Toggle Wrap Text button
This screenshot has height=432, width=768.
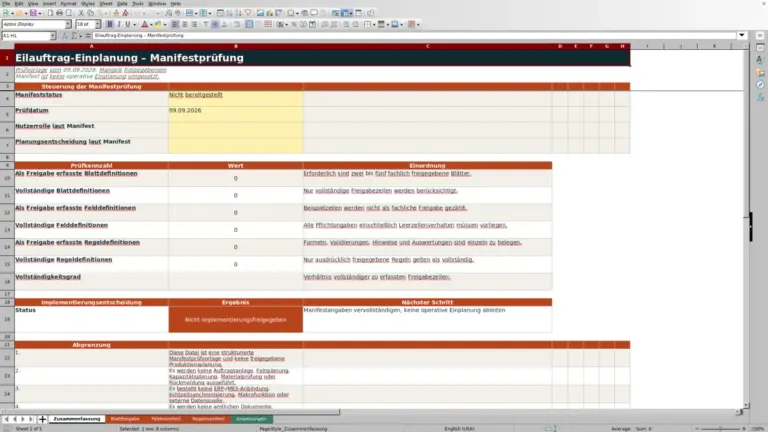(x=237, y=24)
